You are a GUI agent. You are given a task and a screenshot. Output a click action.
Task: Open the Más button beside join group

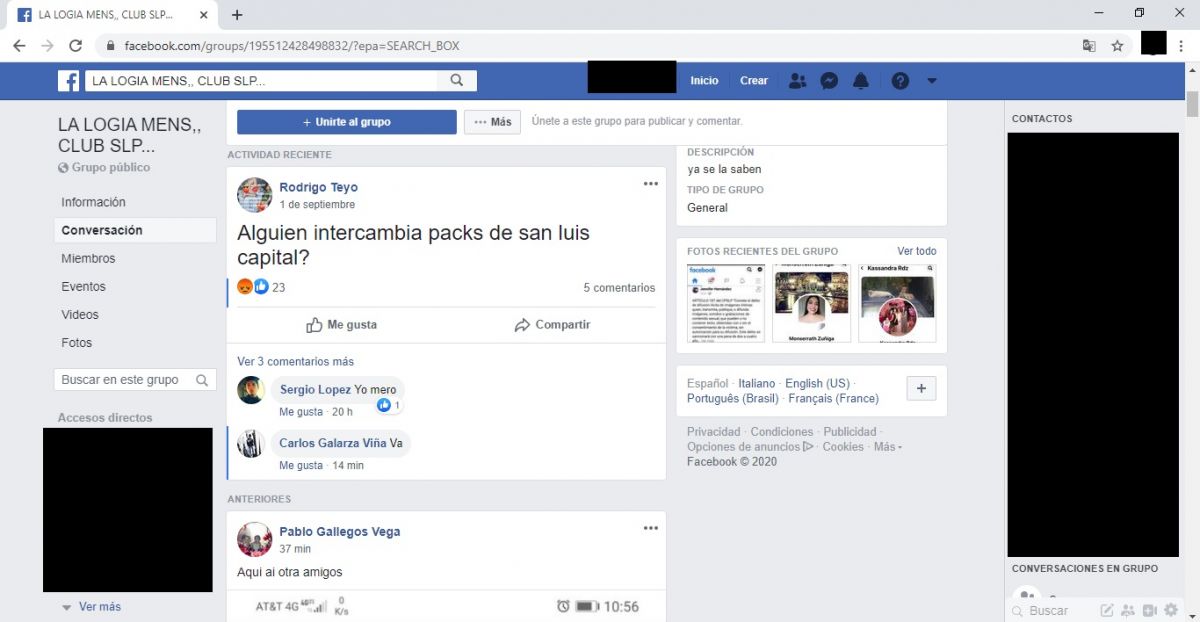[x=492, y=122]
